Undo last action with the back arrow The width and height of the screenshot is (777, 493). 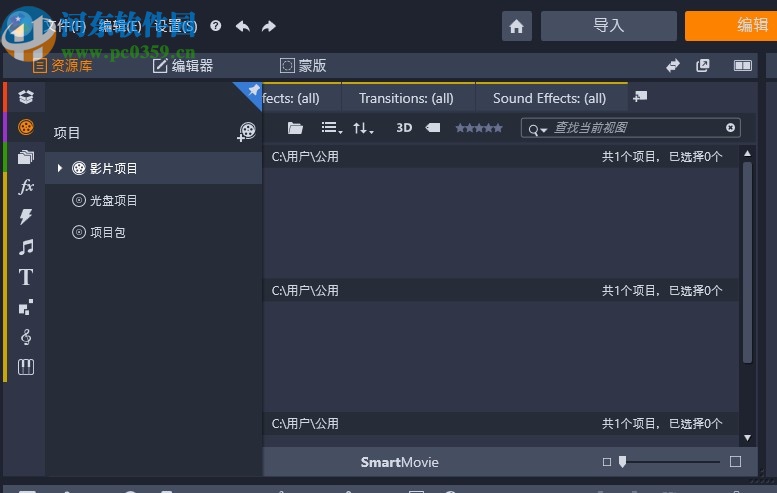pyautogui.click(x=242, y=26)
